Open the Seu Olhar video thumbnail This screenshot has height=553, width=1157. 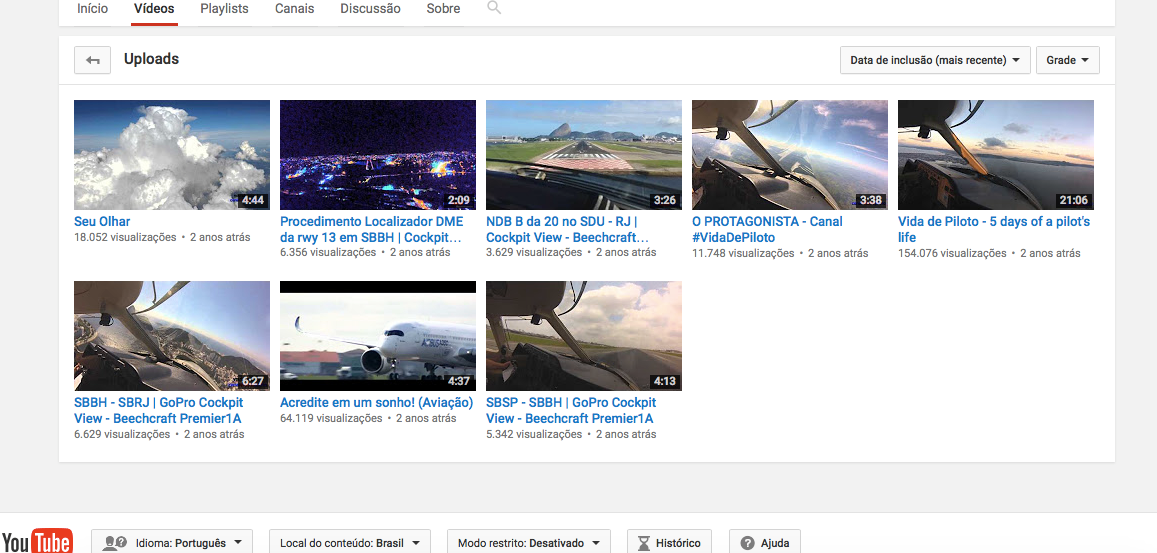[172, 155]
